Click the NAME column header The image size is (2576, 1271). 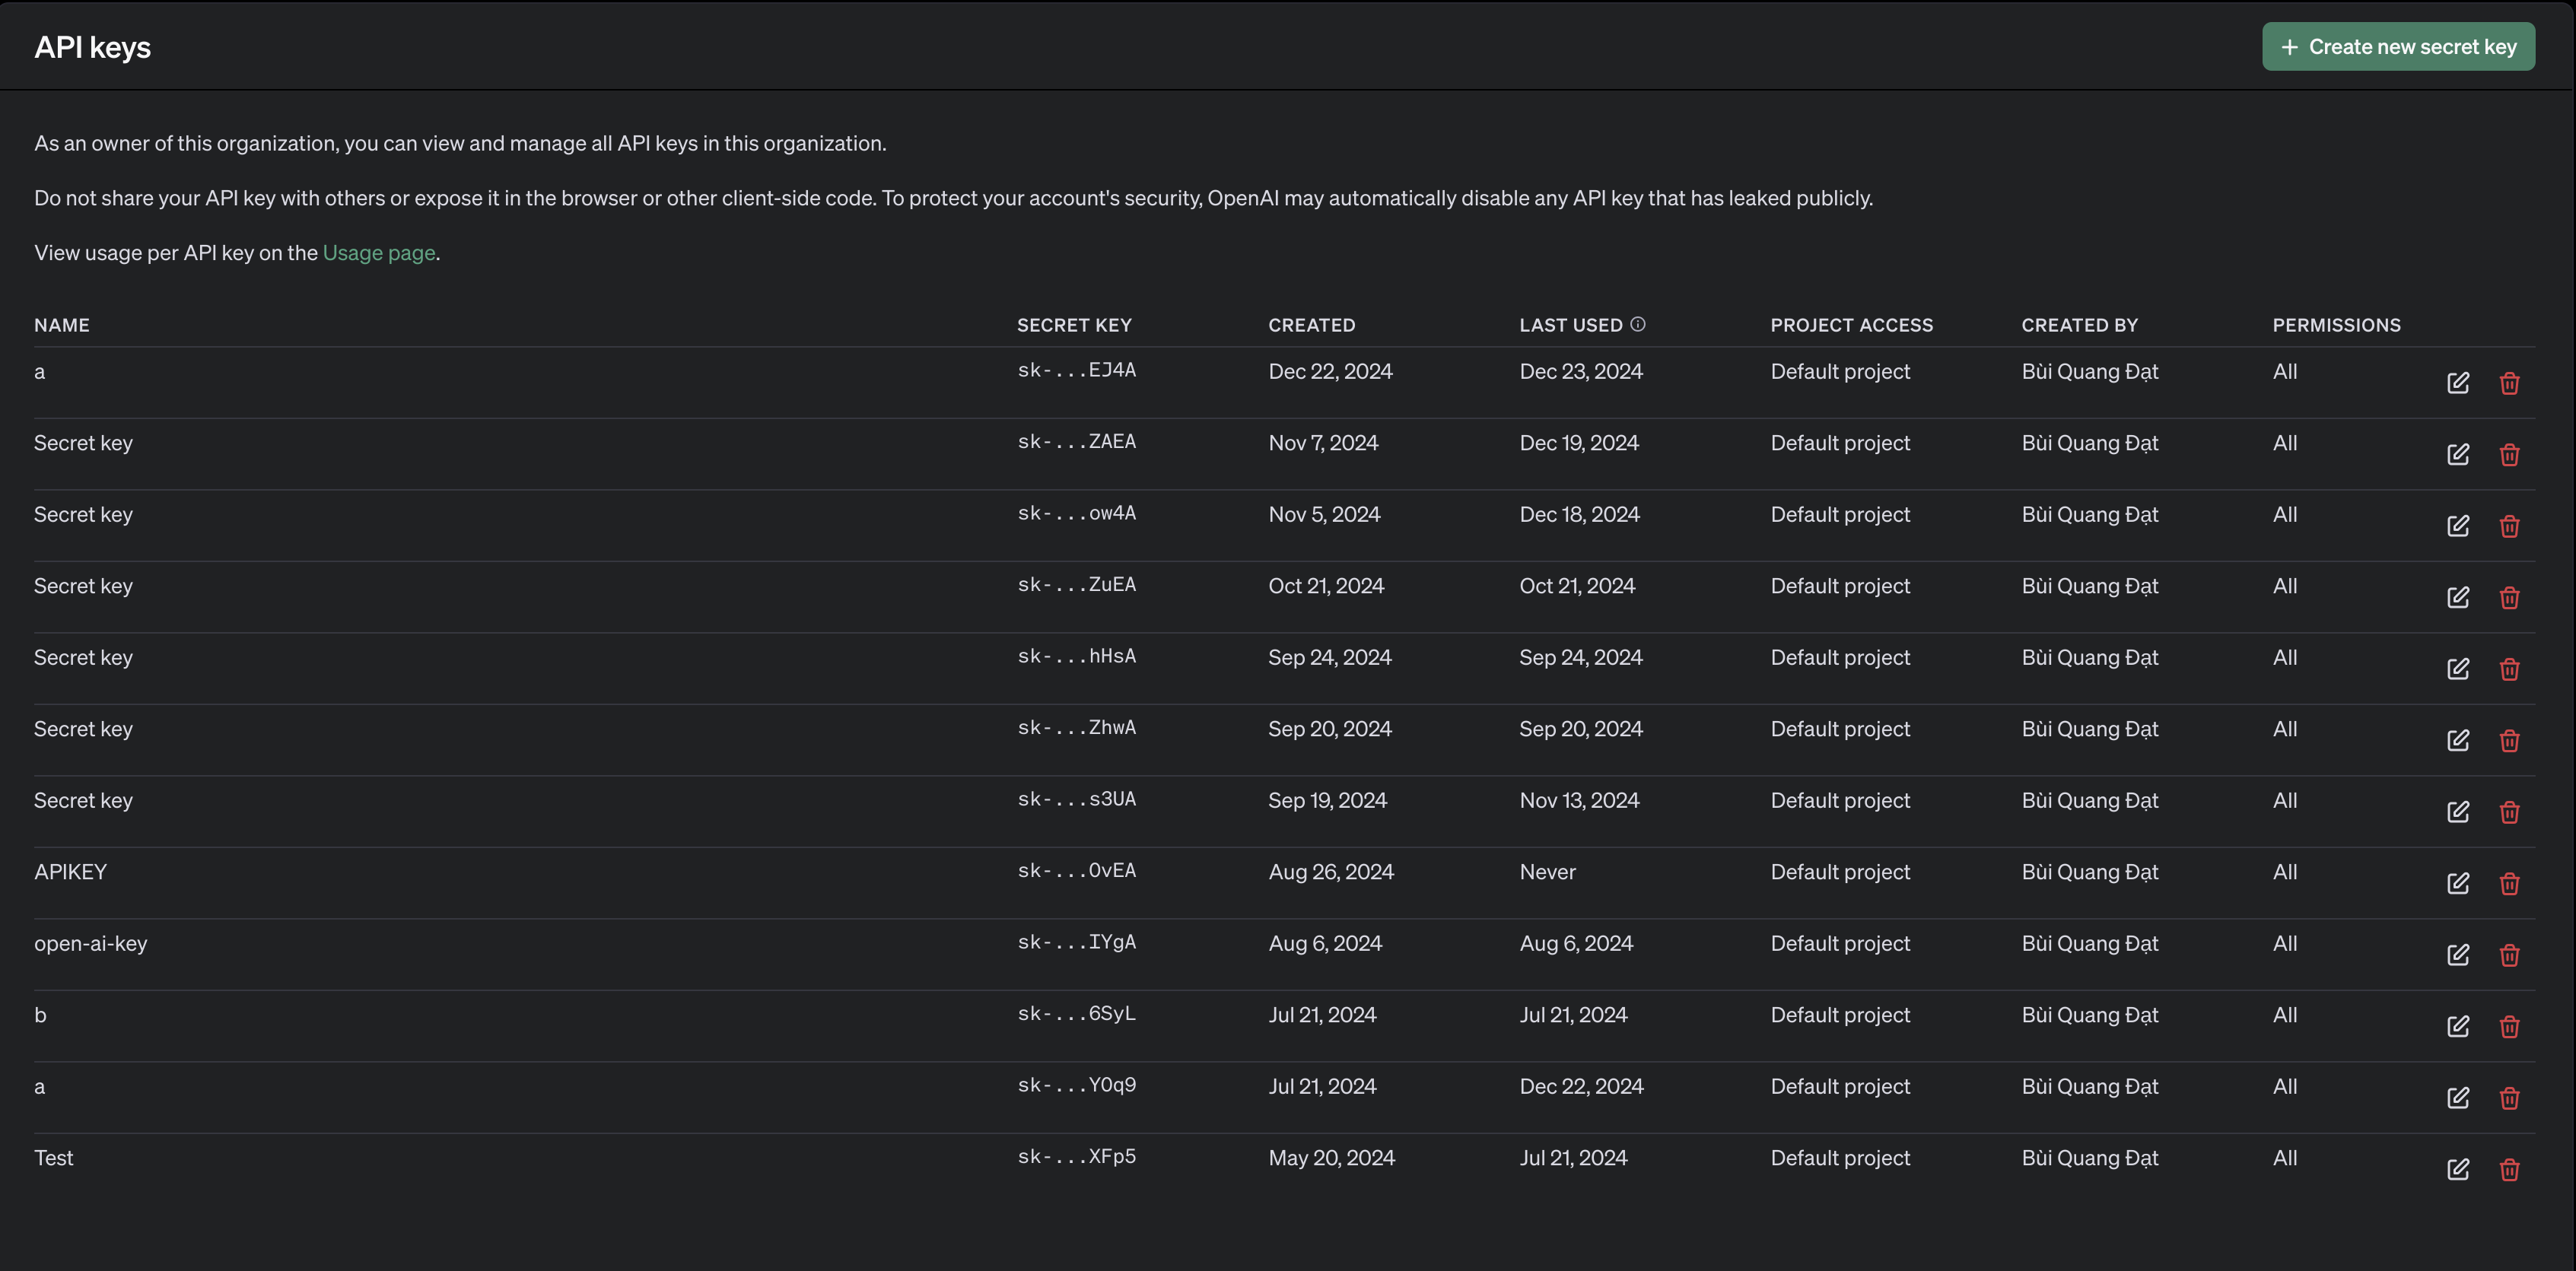[x=62, y=325]
